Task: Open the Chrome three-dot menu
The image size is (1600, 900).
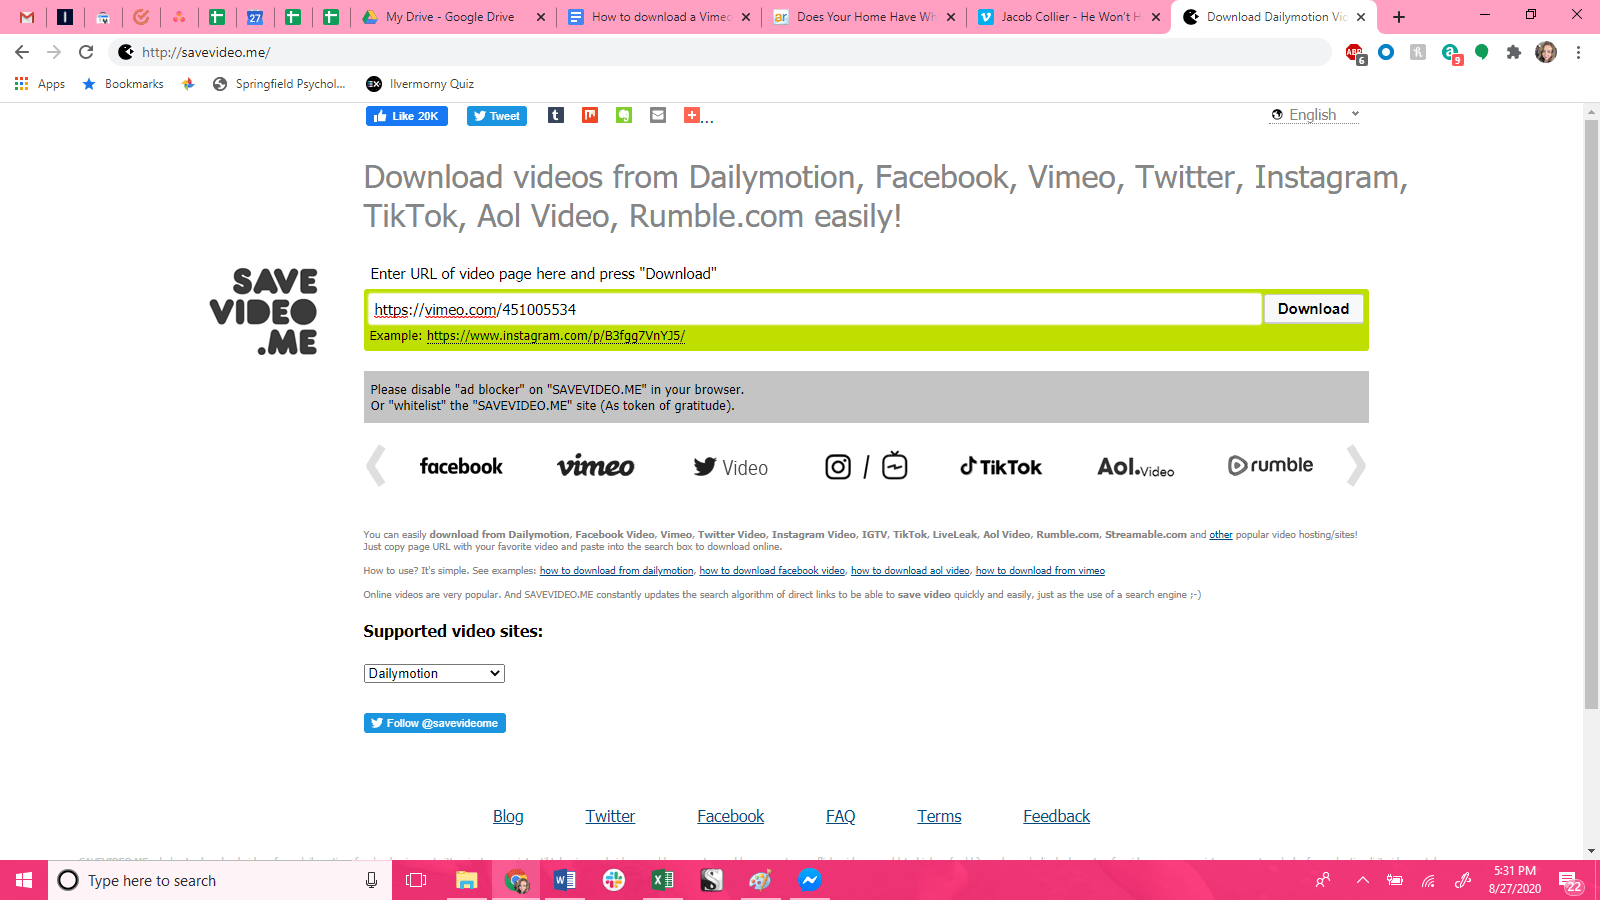Action: (1578, 52)
